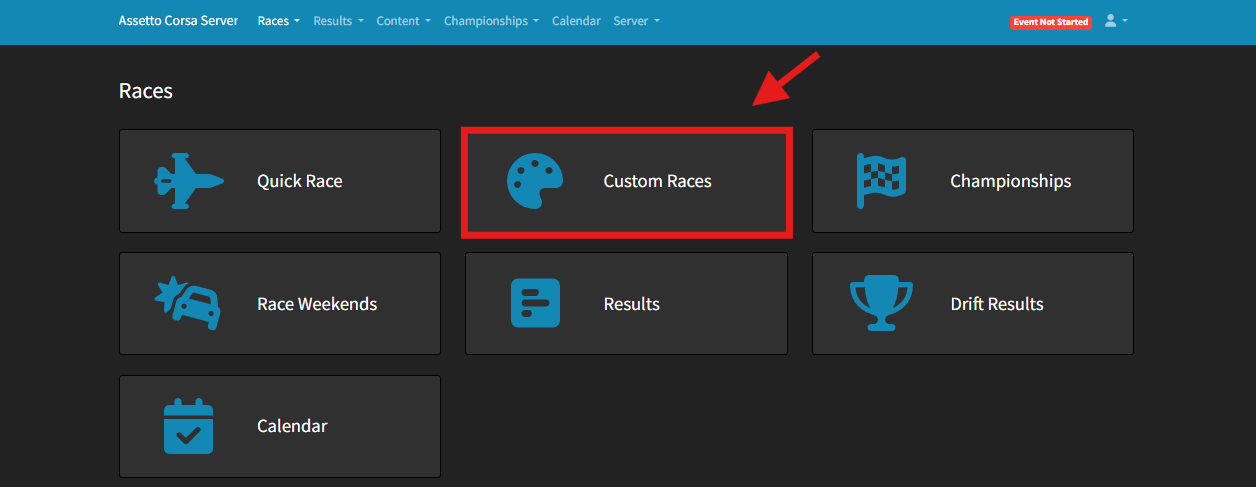Click the calendar check icon

click(189, 426)
